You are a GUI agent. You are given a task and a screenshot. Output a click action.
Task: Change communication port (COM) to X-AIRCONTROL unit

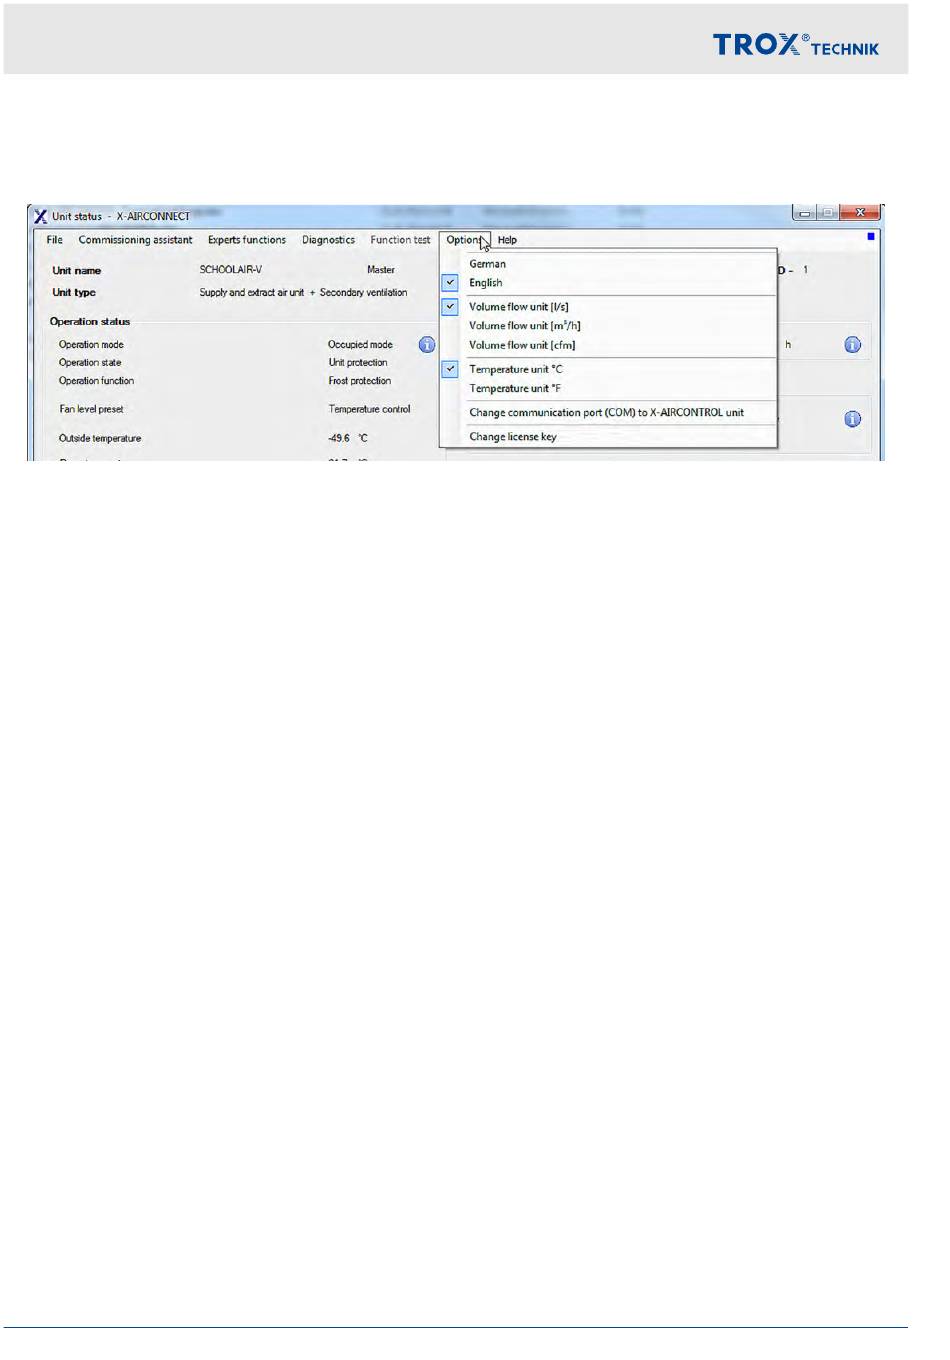608,412
